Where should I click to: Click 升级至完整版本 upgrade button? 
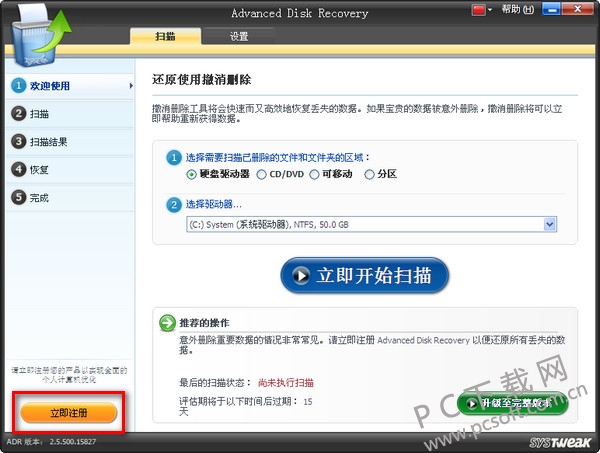click(x=512, y=403)
